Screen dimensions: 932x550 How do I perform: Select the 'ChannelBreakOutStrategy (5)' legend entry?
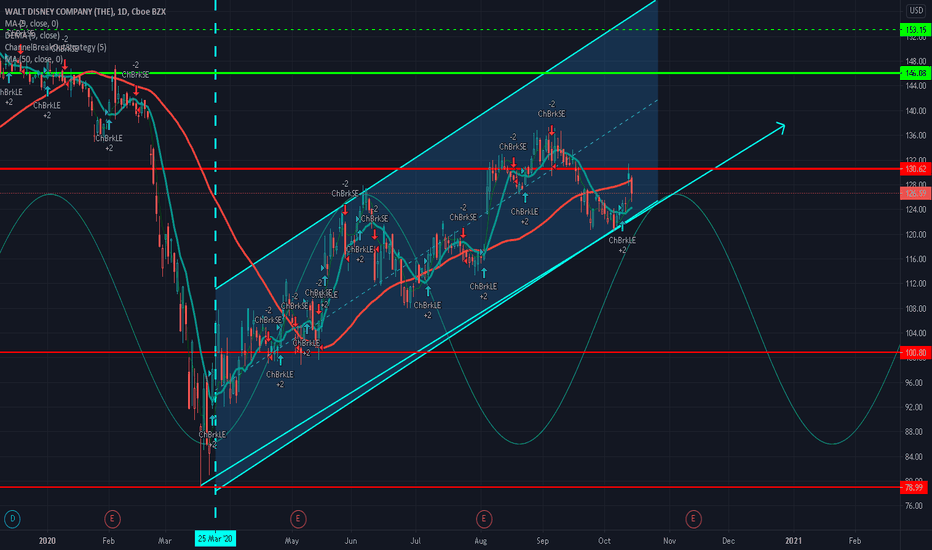(56, 47)
